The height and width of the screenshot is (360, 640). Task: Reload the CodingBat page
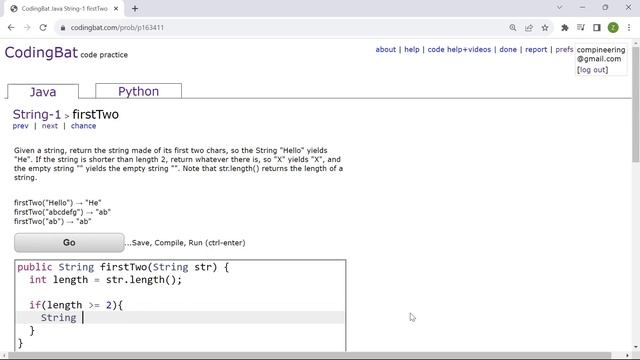tap(43, 28)
